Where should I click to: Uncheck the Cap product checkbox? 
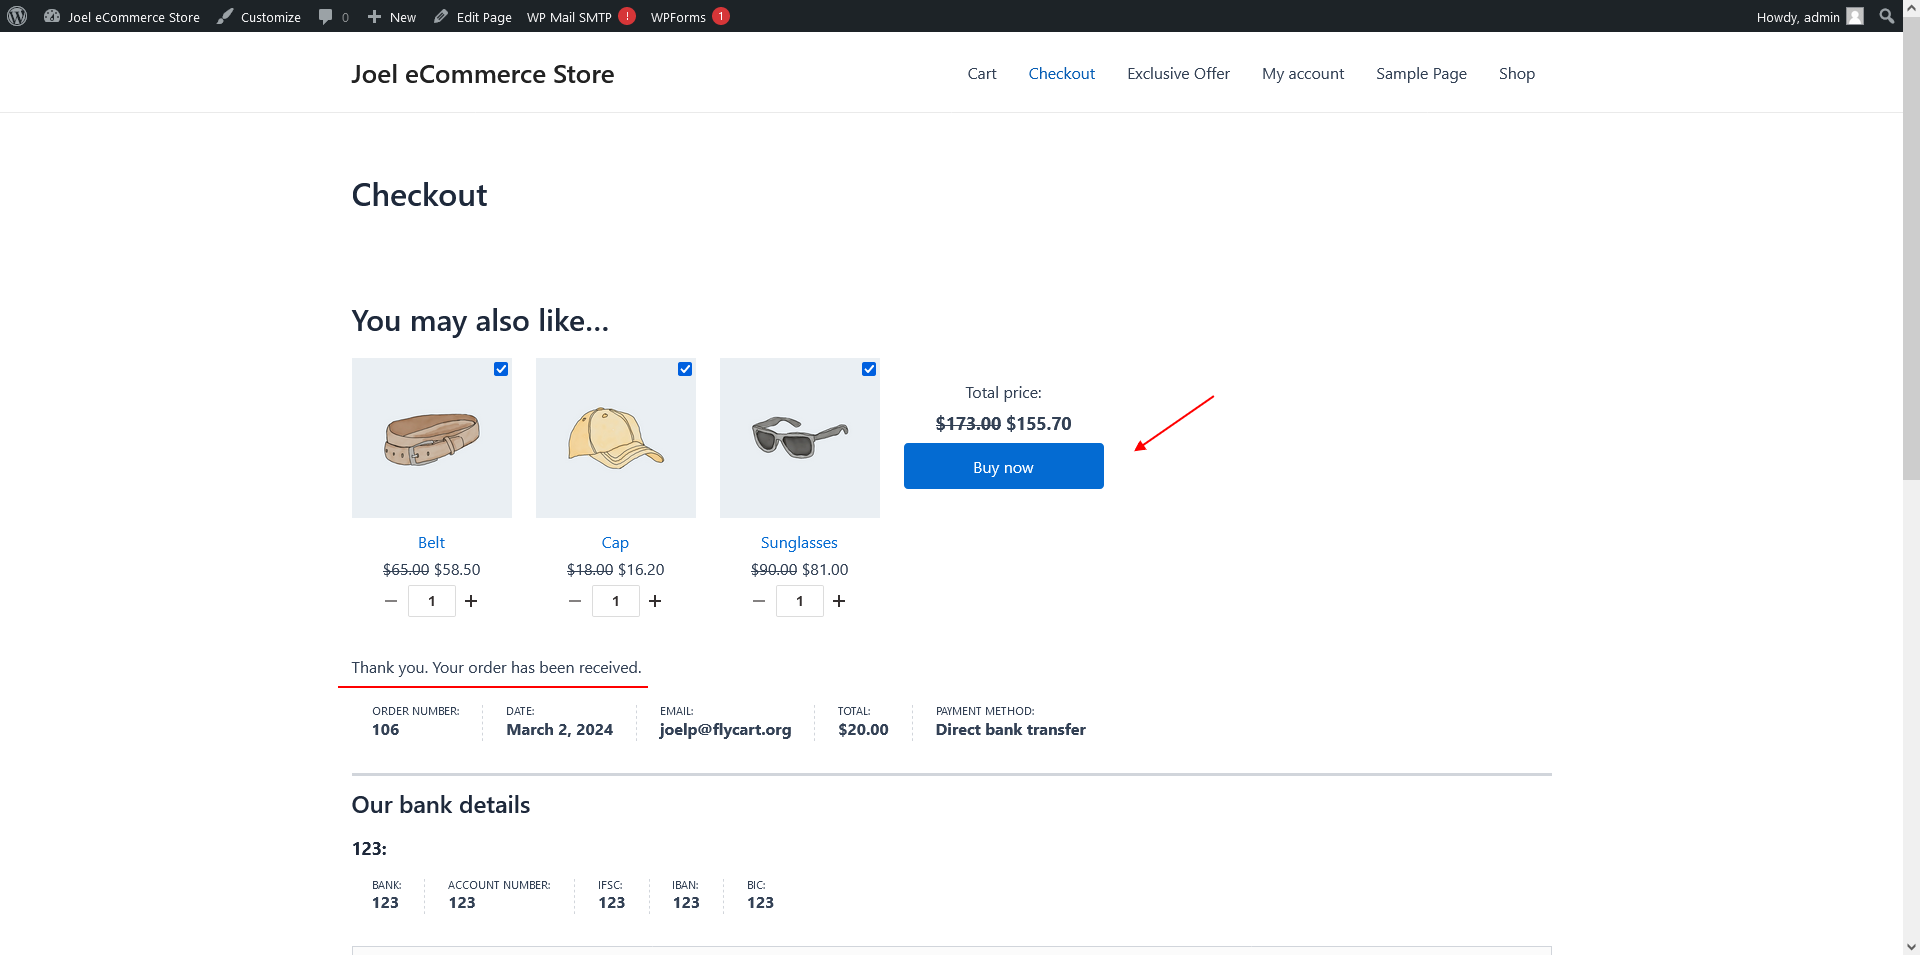coord(685,369)
